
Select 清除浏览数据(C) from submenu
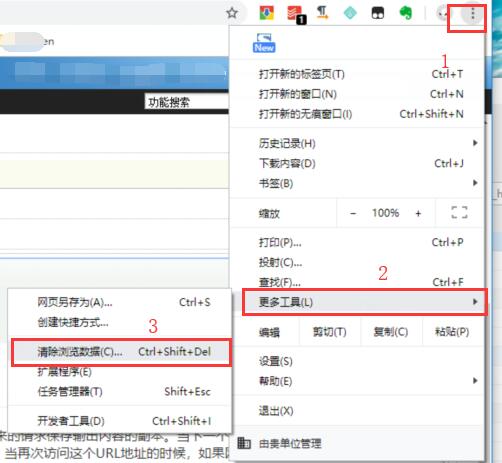point(121,352)
